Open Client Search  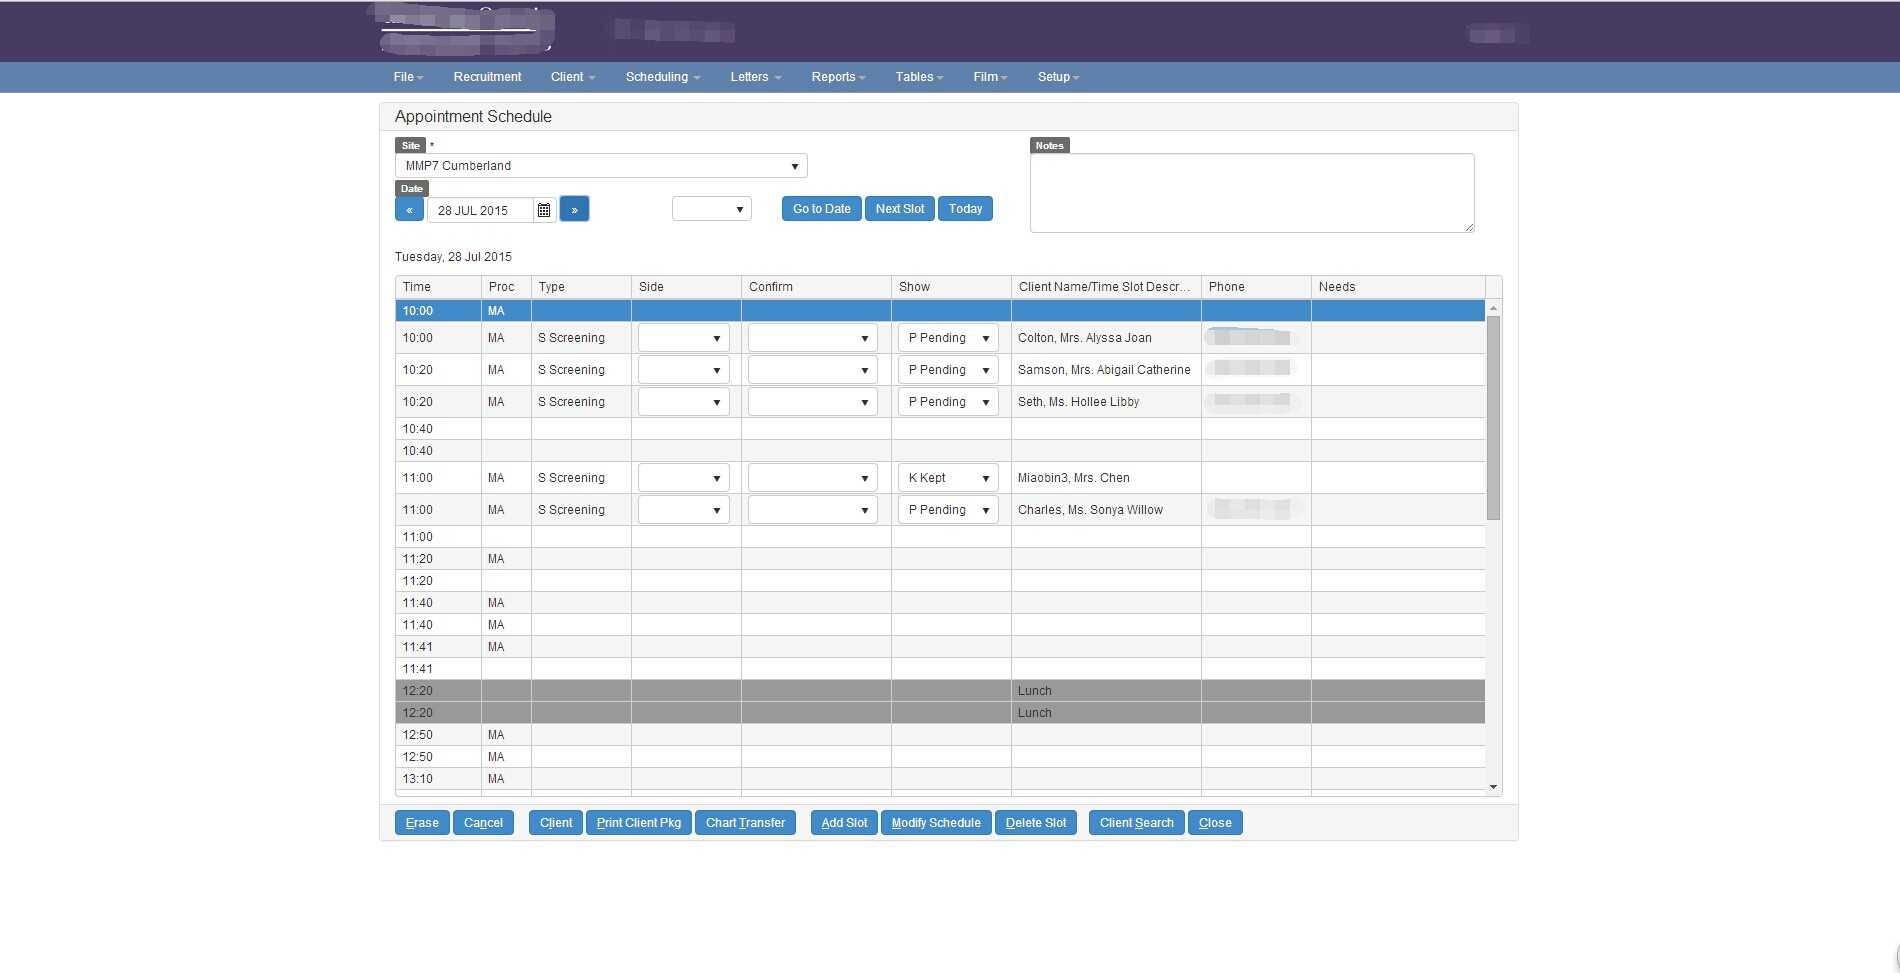(1137, 823)
